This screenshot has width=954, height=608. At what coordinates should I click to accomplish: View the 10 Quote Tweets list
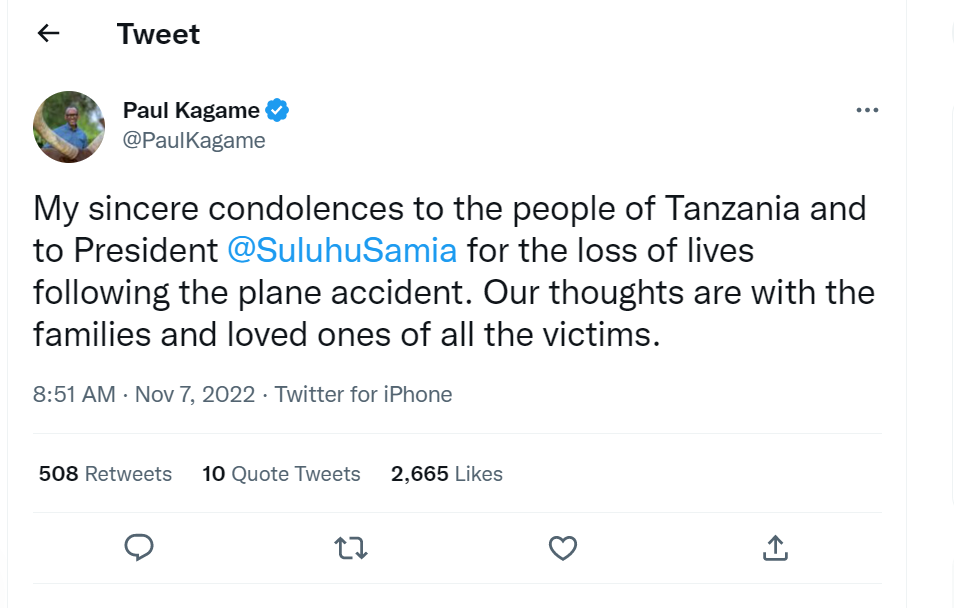[281, 473]
